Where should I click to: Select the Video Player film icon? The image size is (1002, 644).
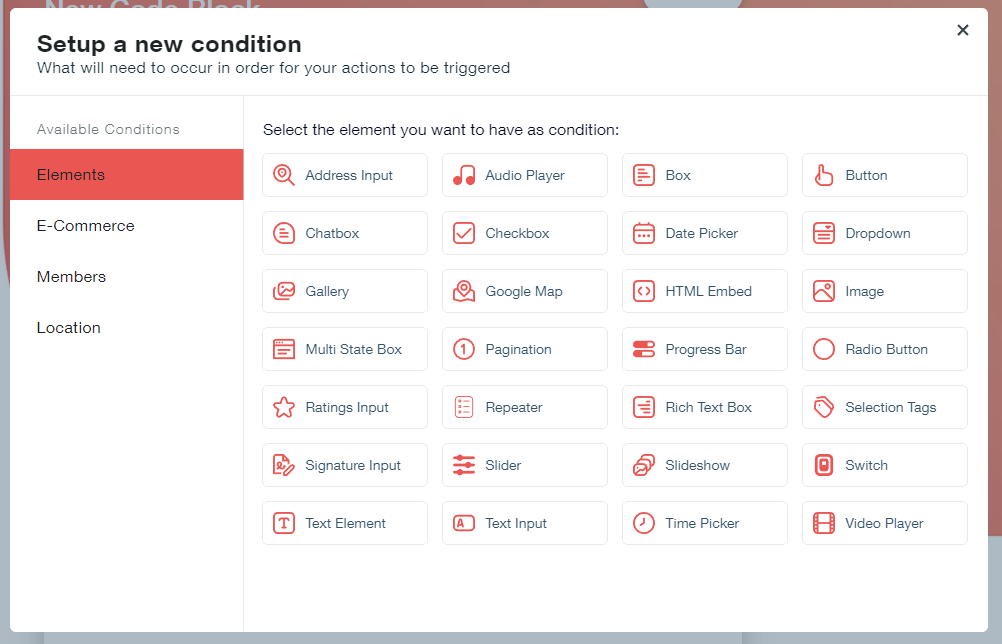(x=824, y=523)
